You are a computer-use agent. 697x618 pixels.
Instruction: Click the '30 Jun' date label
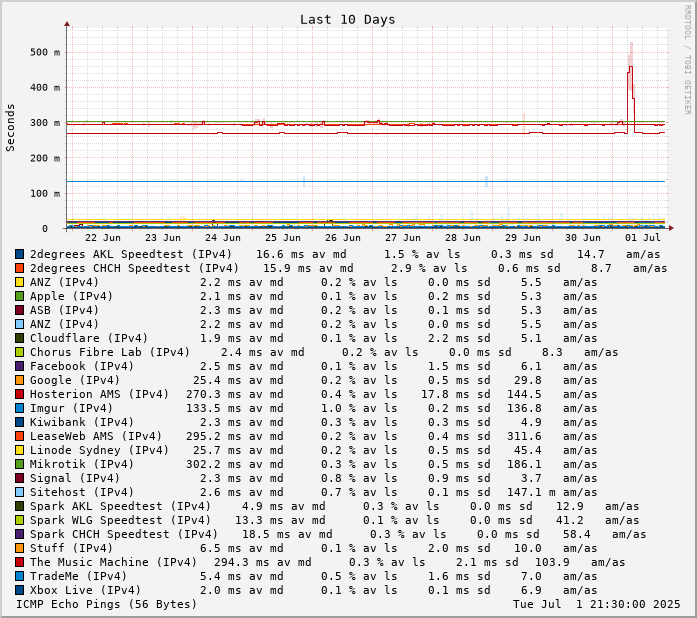tap(583, 238)
